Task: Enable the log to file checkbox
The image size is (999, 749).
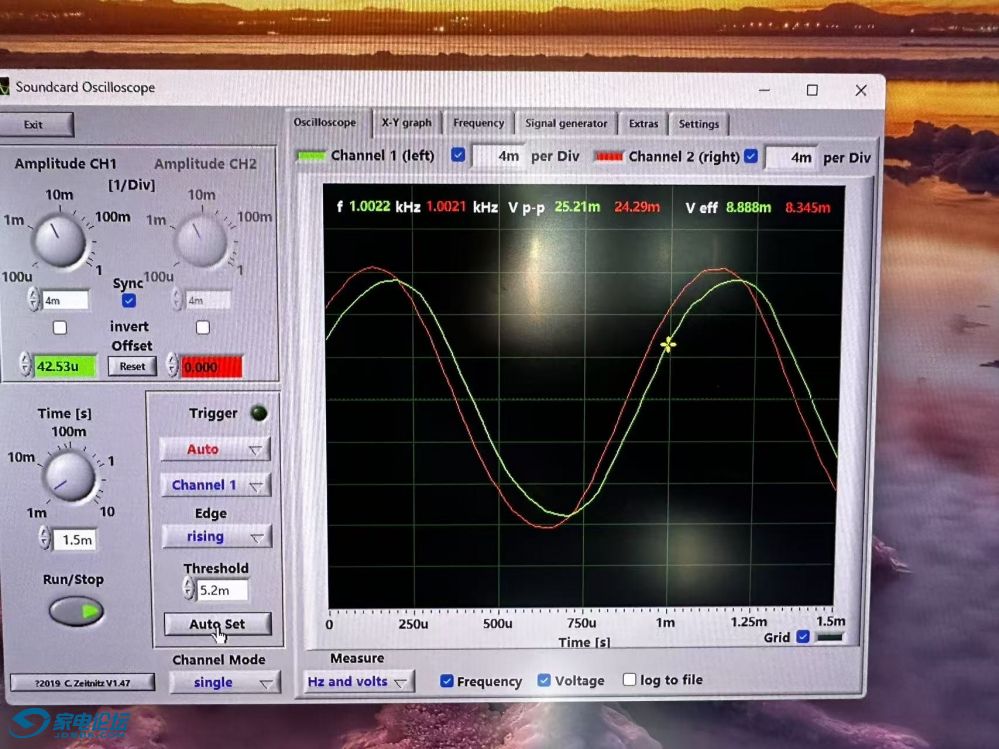Action: coord(629,680)
